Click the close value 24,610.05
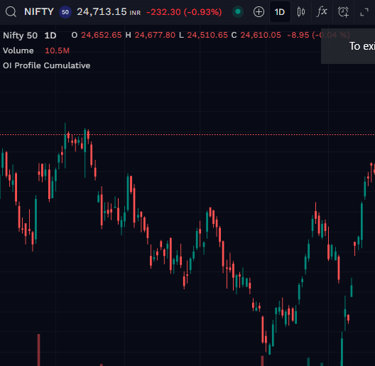This screenshot has height=366, width=375. click(x=261, y=35)
